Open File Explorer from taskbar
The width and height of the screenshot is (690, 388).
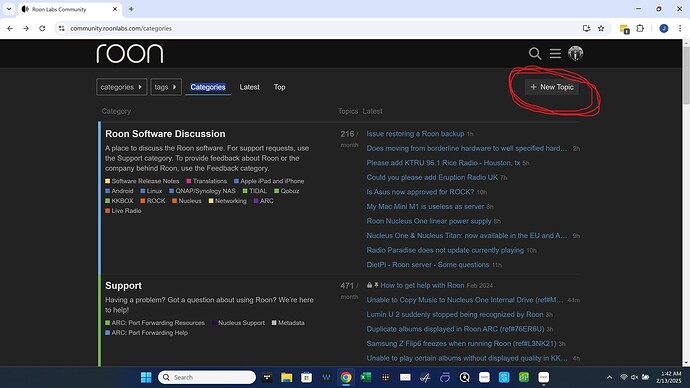click(x=286, y=377)
